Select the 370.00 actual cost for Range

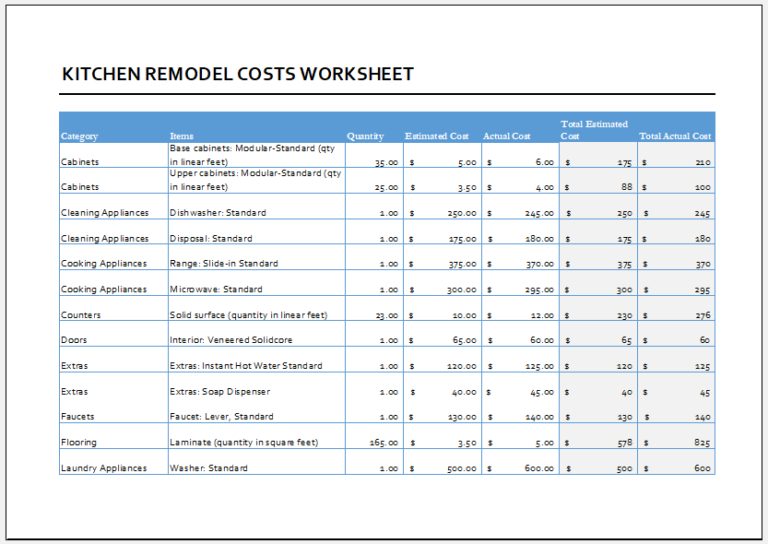point(521,257)
